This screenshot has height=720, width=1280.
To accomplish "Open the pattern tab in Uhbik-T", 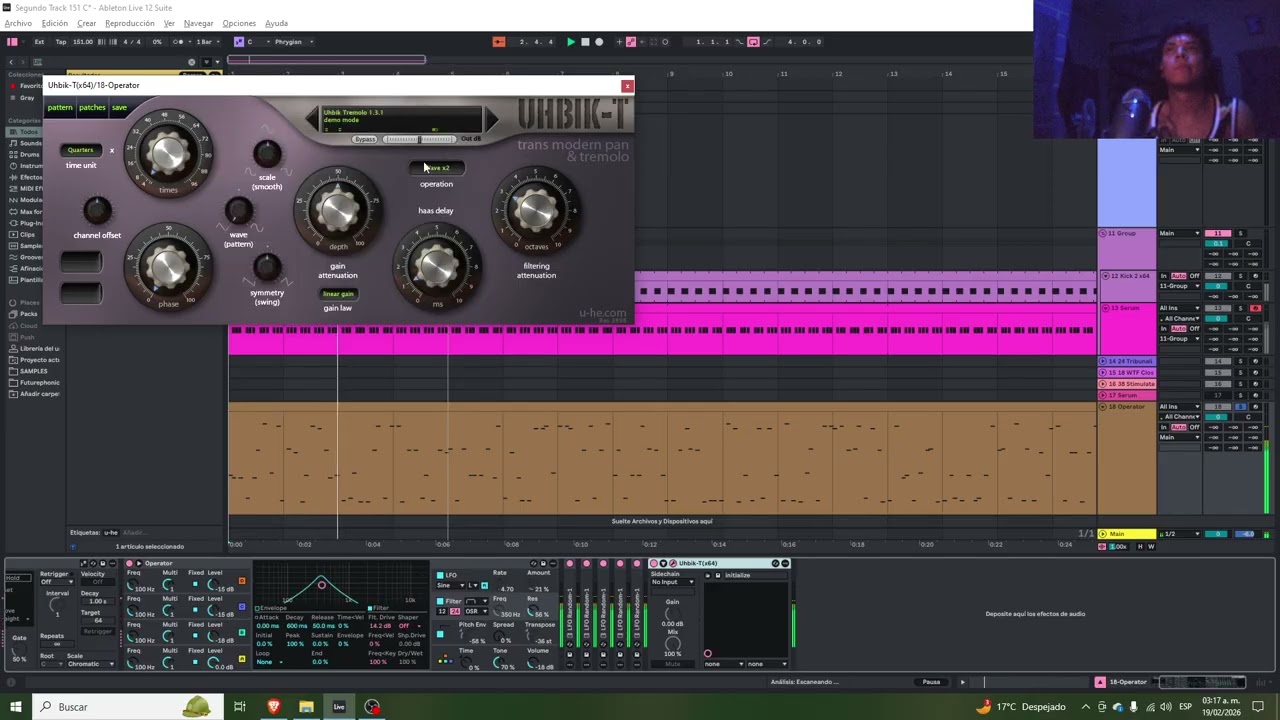I will [x=60, y=107].
